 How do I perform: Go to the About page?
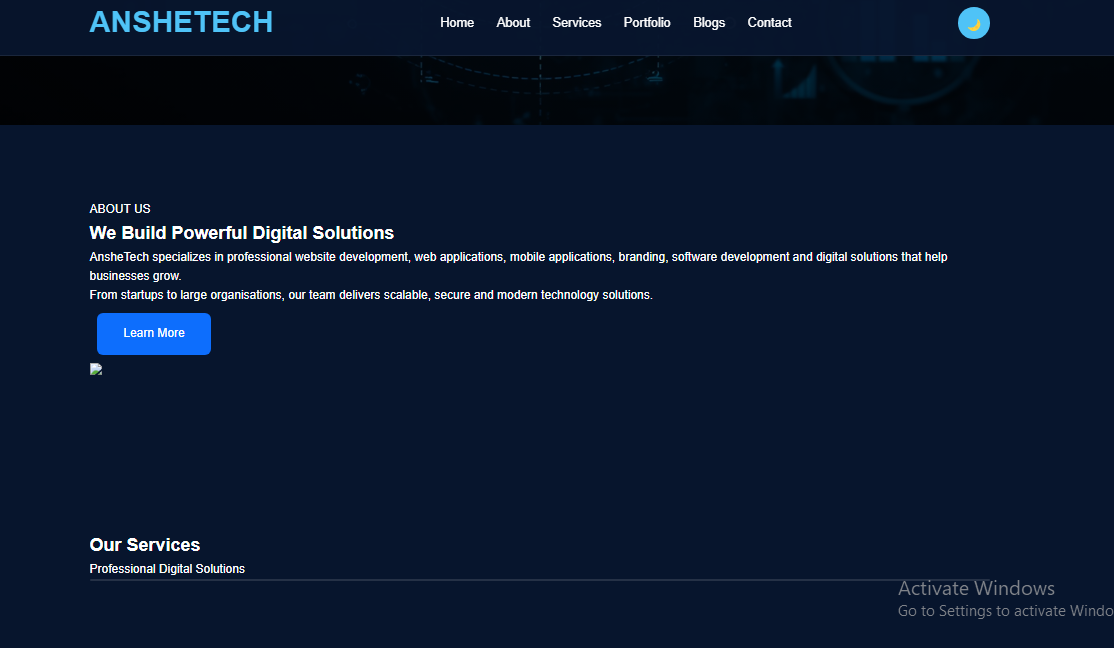coord(513,23)
